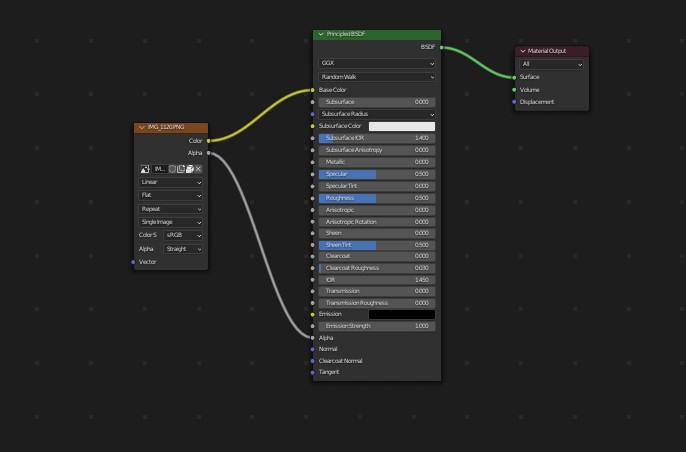Click the image name field IM...
This screenshot has width=686, height=452.
159,169
